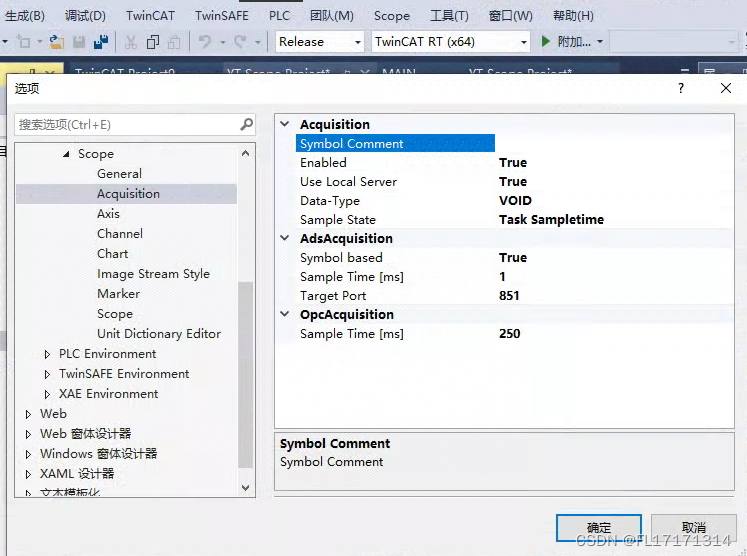The height and width of the screenshot is (556, 747).
Task: Click the Data-Type value VOID
Action: 515,201
